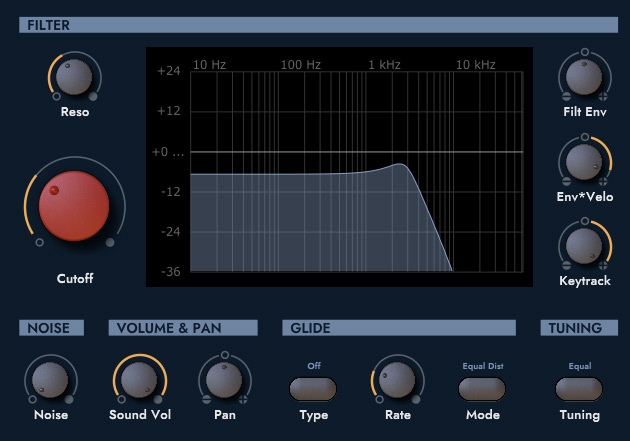630x441 pixels.
Task: Toggle the glide Type button
Action: [x=313, y=388]
